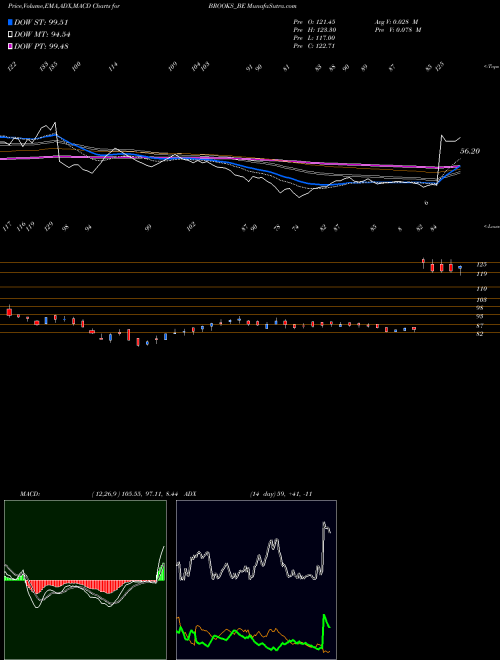Click the MACD: panel label

[30, 494]
